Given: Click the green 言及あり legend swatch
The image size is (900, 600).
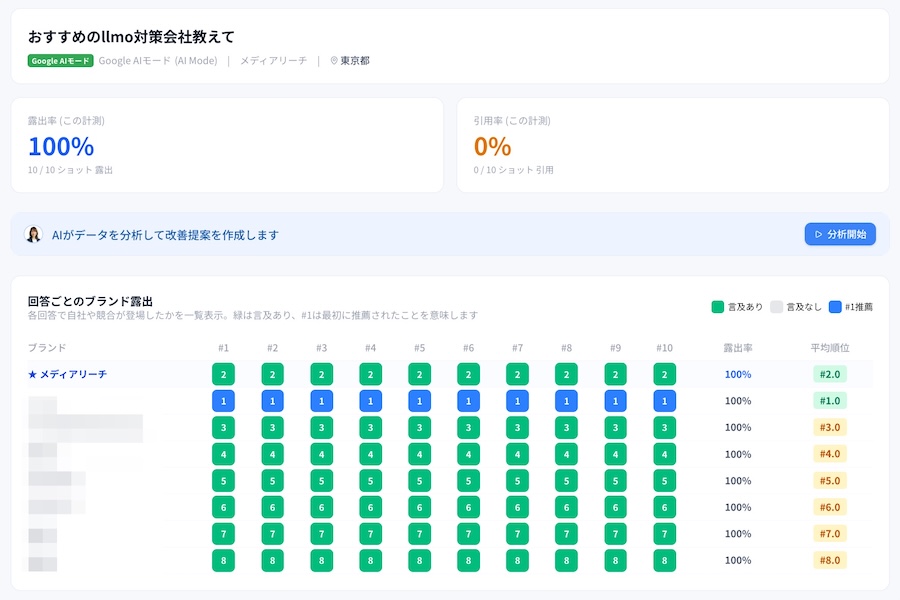Looking at the screenshot, I should 717,307.
